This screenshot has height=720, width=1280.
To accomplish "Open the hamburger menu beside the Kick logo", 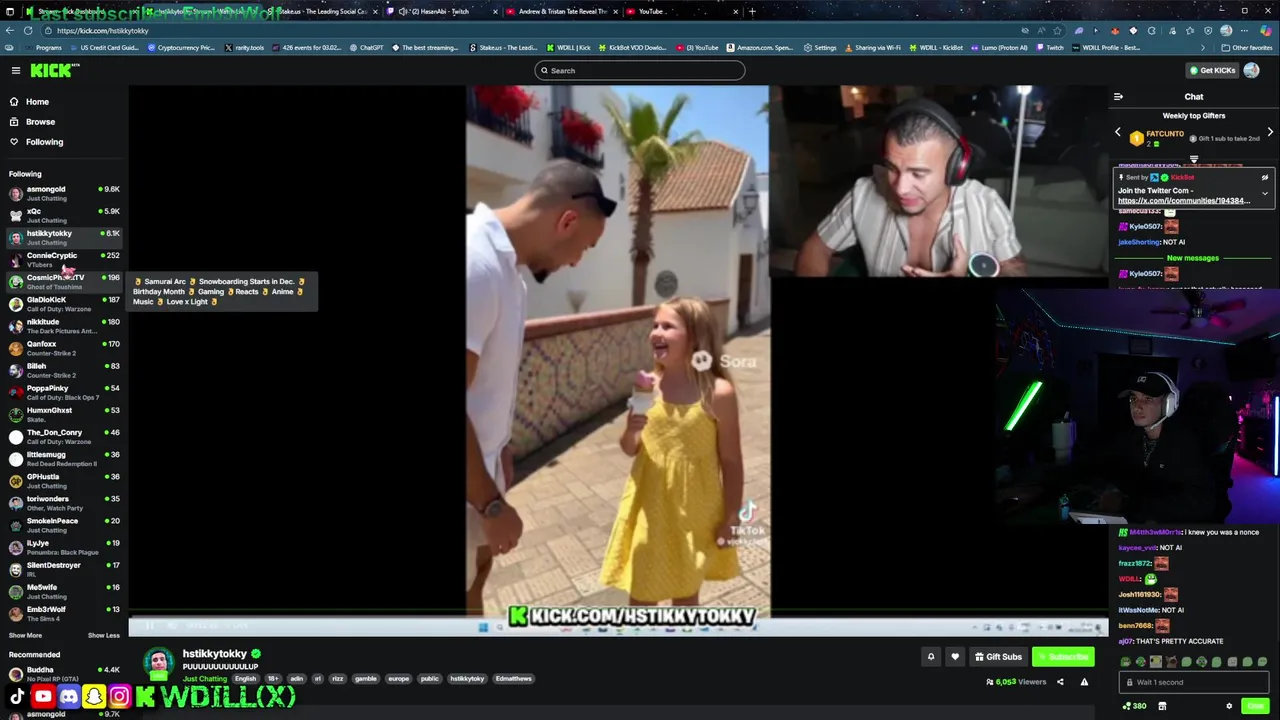I will [x=16, y=70].
